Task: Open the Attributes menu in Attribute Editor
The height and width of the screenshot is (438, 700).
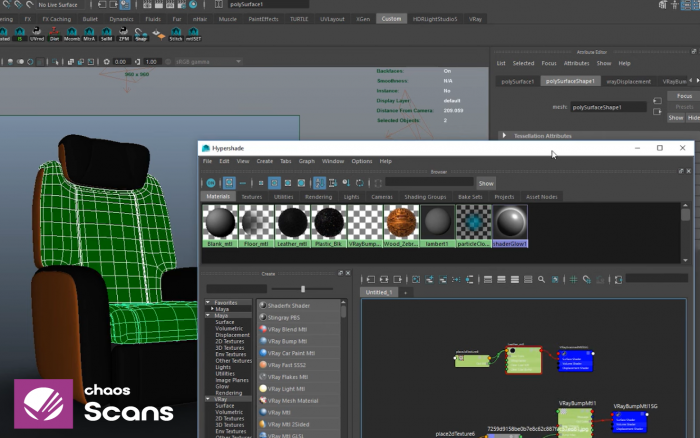Action: click(576, 63)
